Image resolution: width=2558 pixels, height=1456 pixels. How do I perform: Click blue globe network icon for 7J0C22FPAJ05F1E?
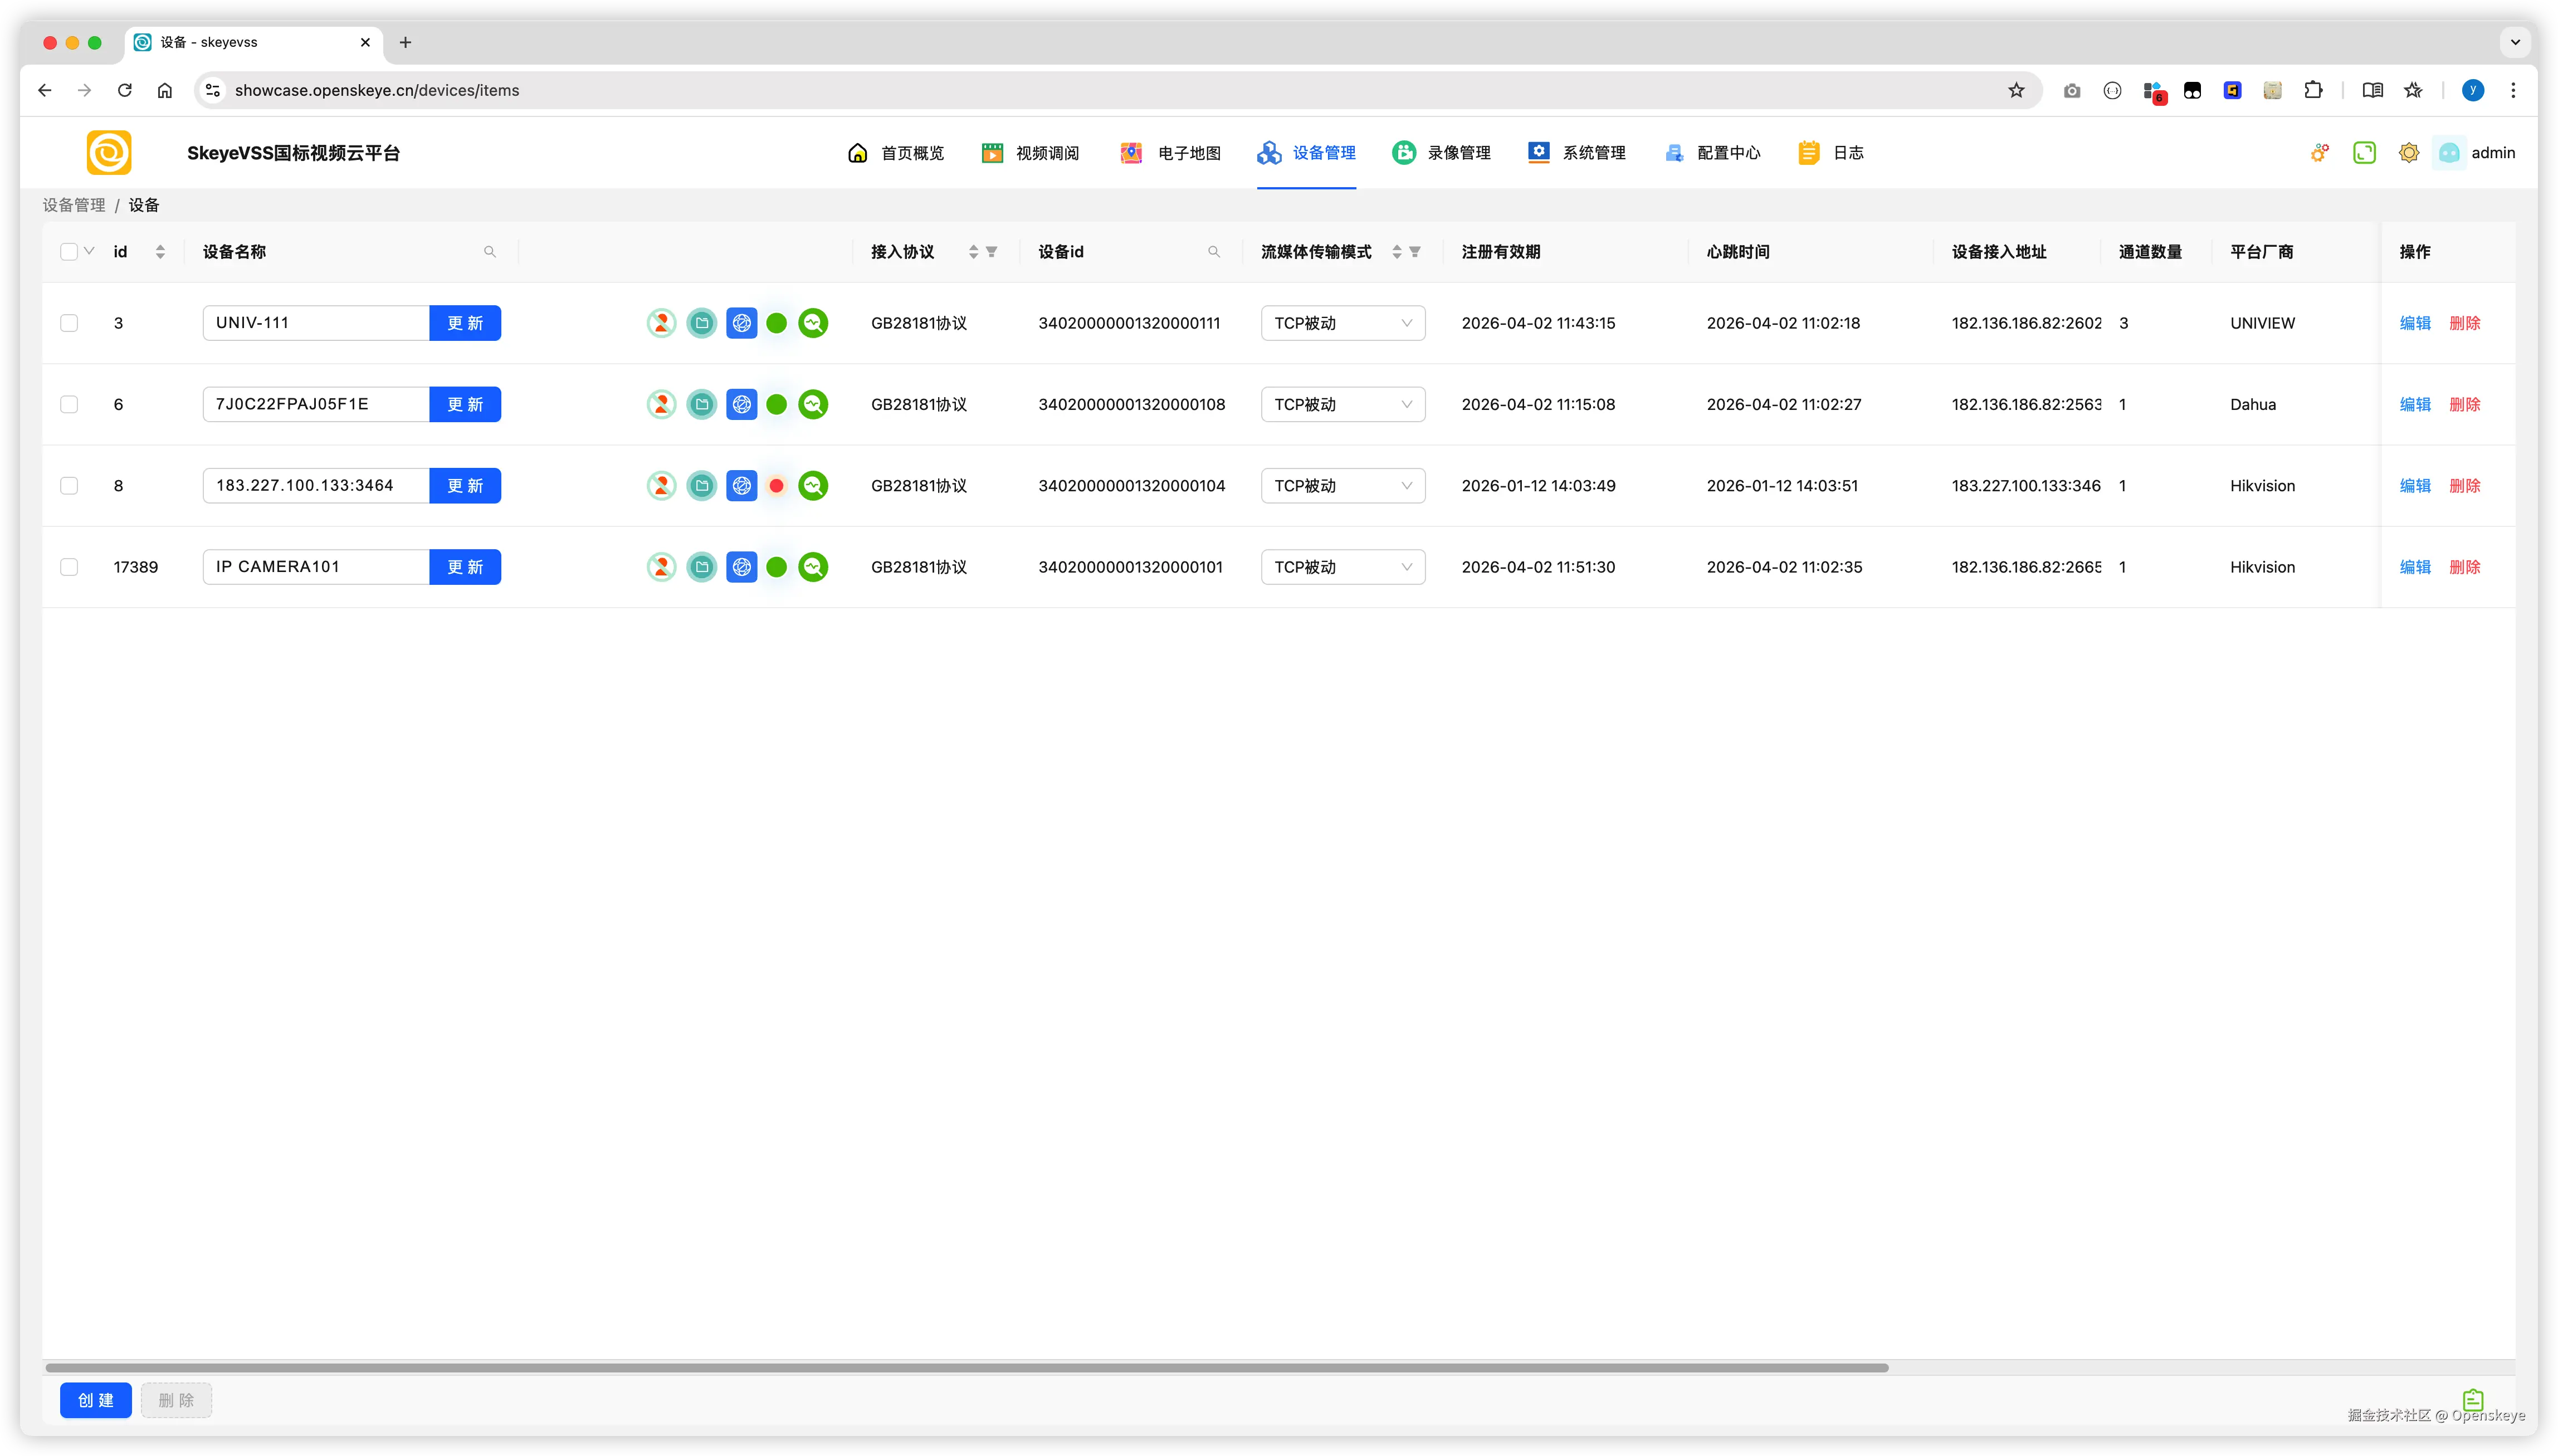click(x=741, y=404)
